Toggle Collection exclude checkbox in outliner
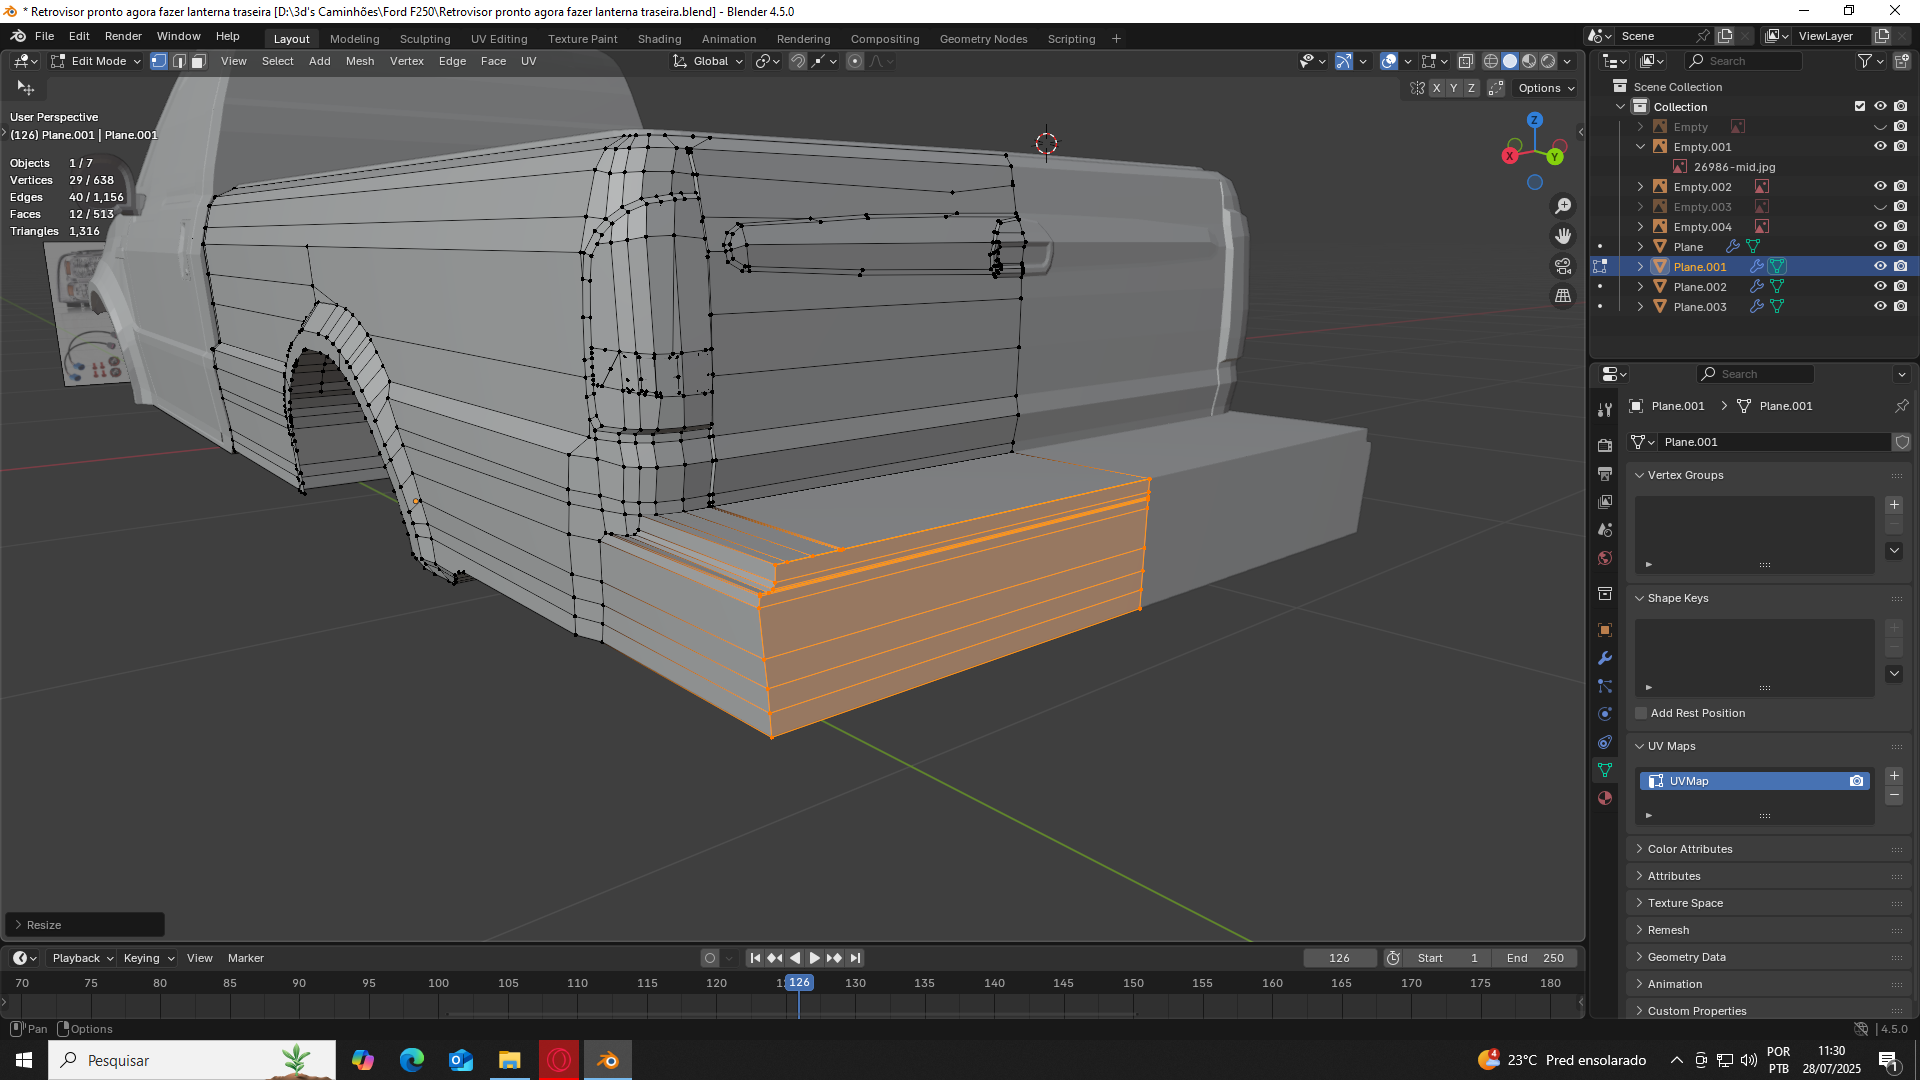 pyautogui.click(x=1859, y=107)
